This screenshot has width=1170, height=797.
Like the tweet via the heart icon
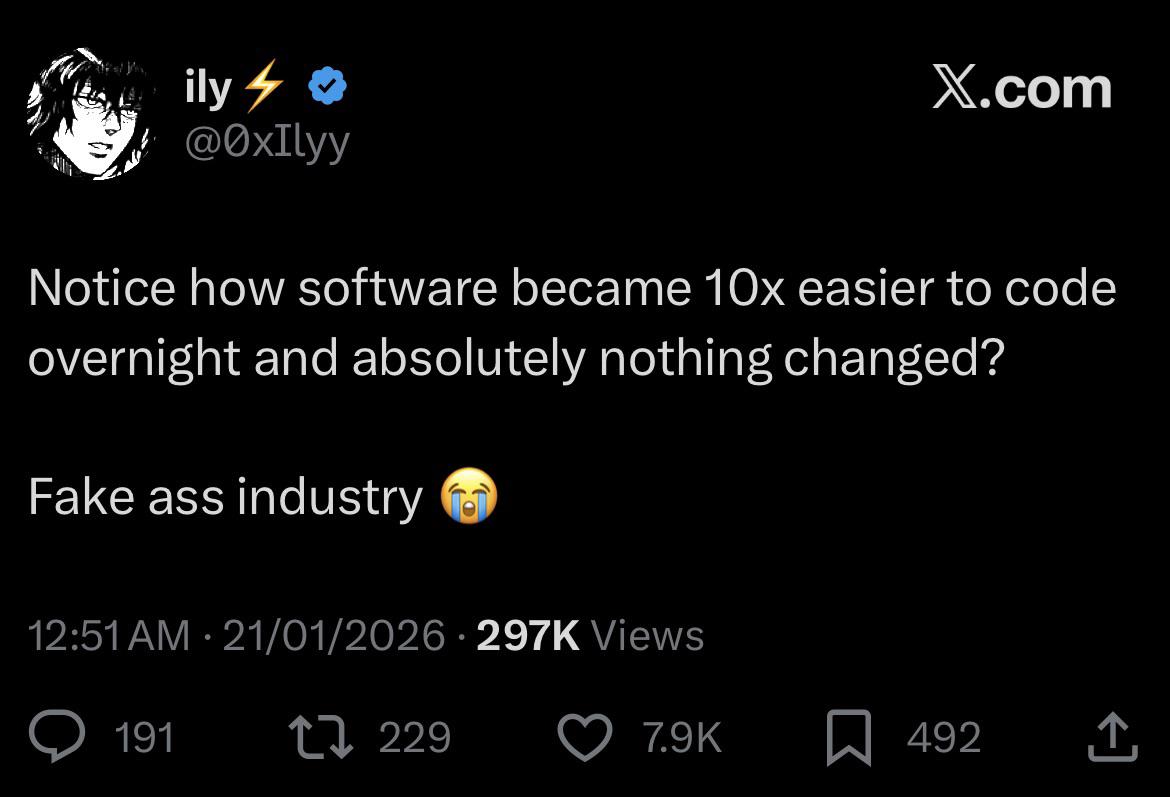coord(585,737)
